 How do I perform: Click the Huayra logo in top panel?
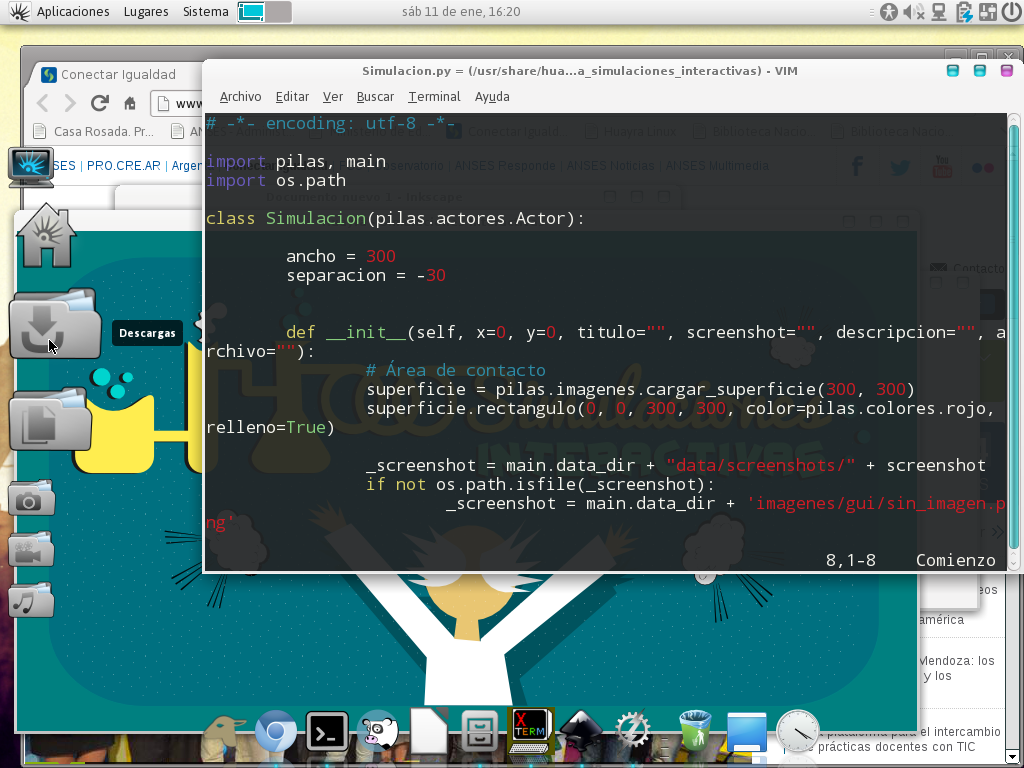(x=19, y=12)
